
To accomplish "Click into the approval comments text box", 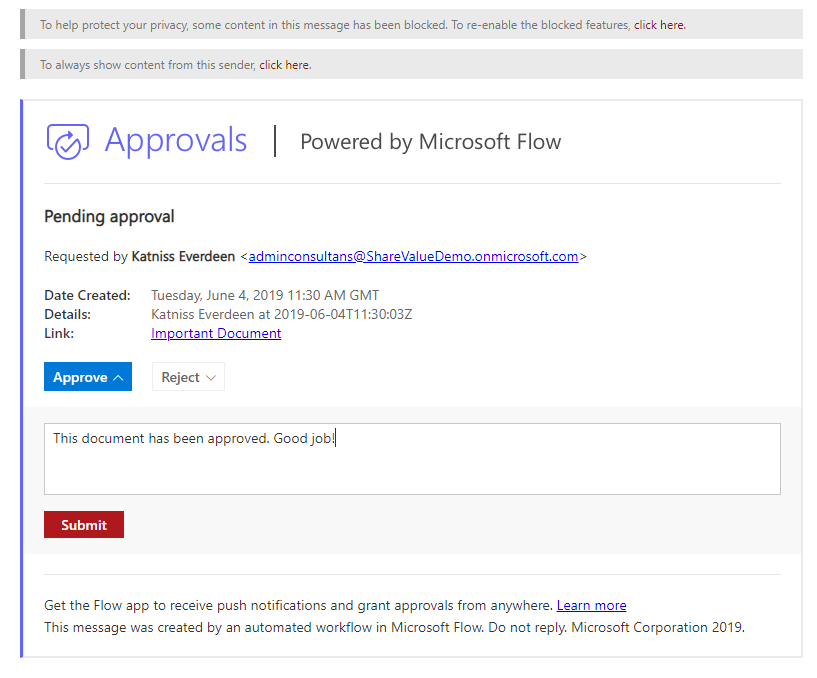I will [412, 459].
